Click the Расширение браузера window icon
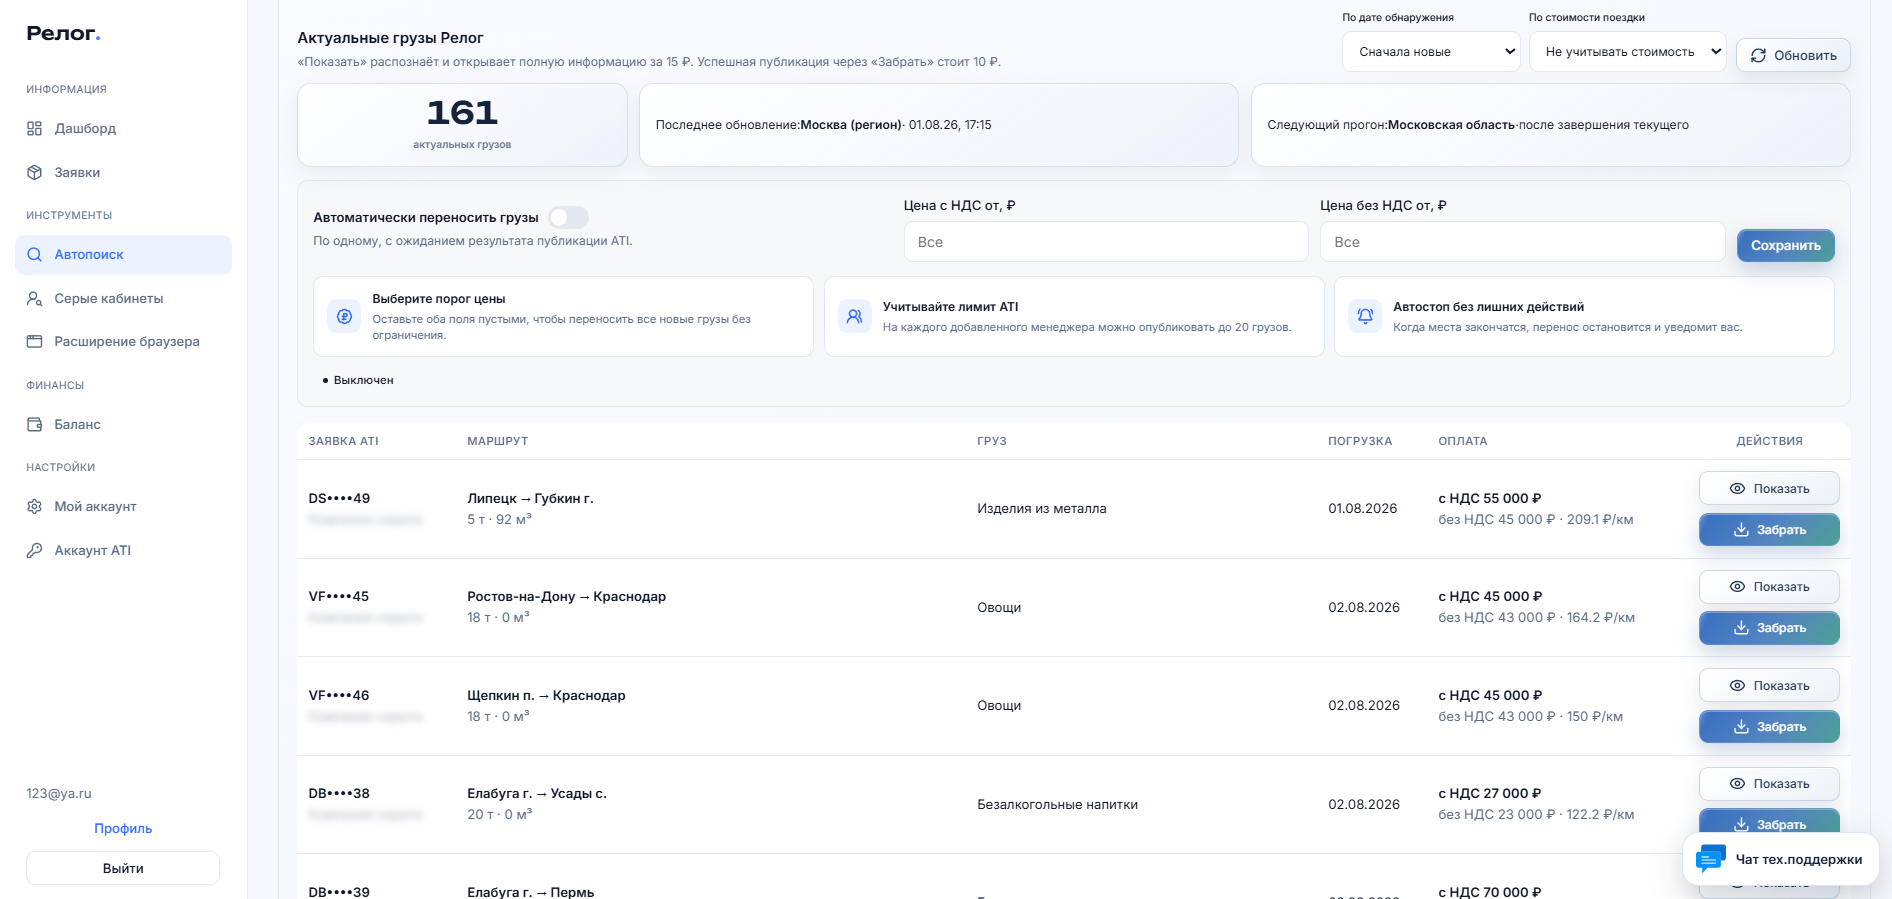 click(34, 342)
